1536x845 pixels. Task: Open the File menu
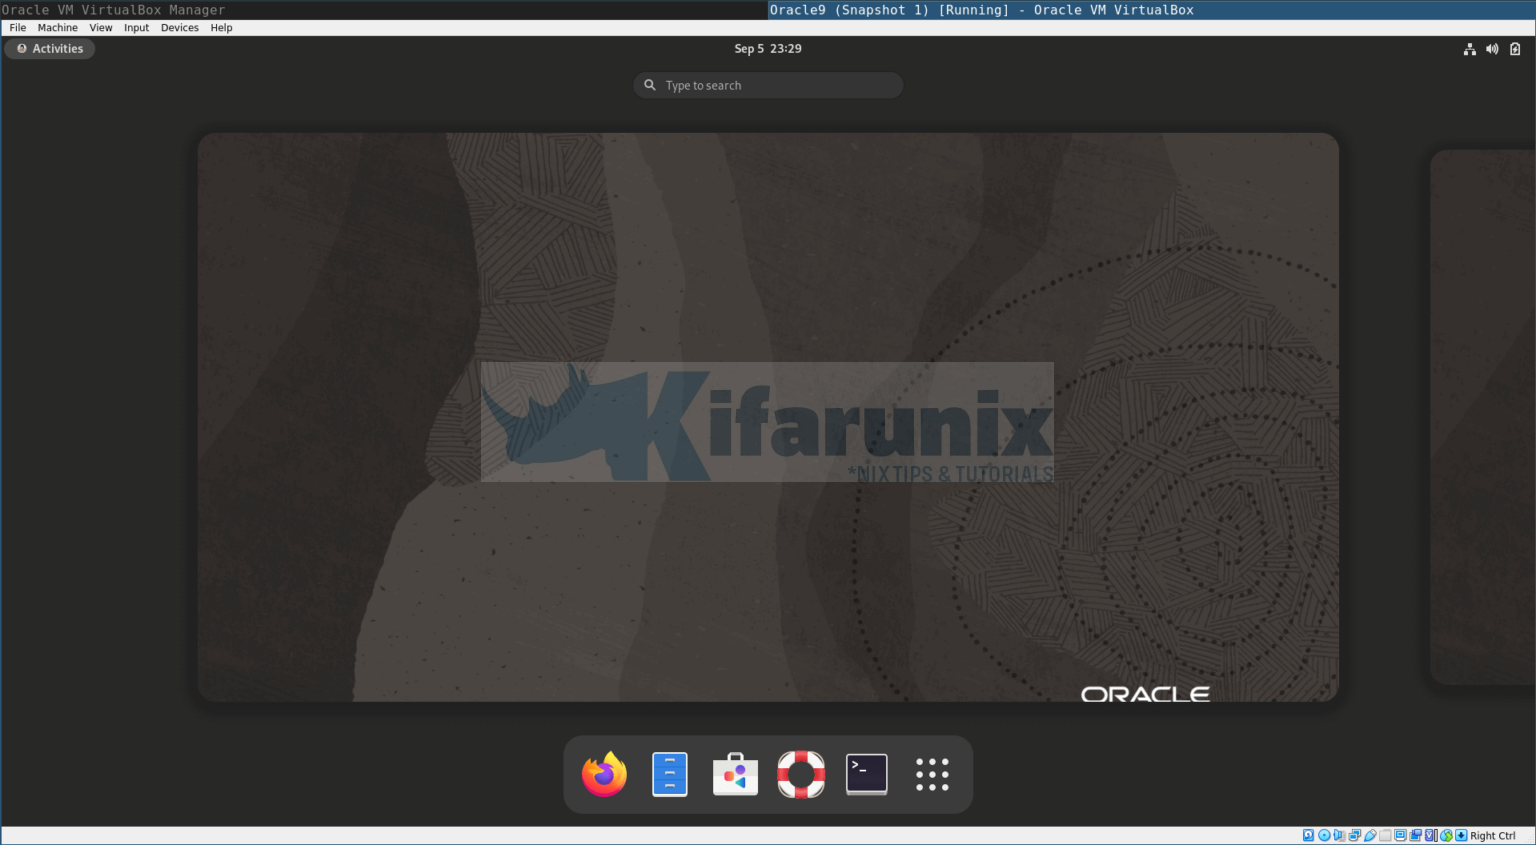pyautogui.click(x=18, y=28)
